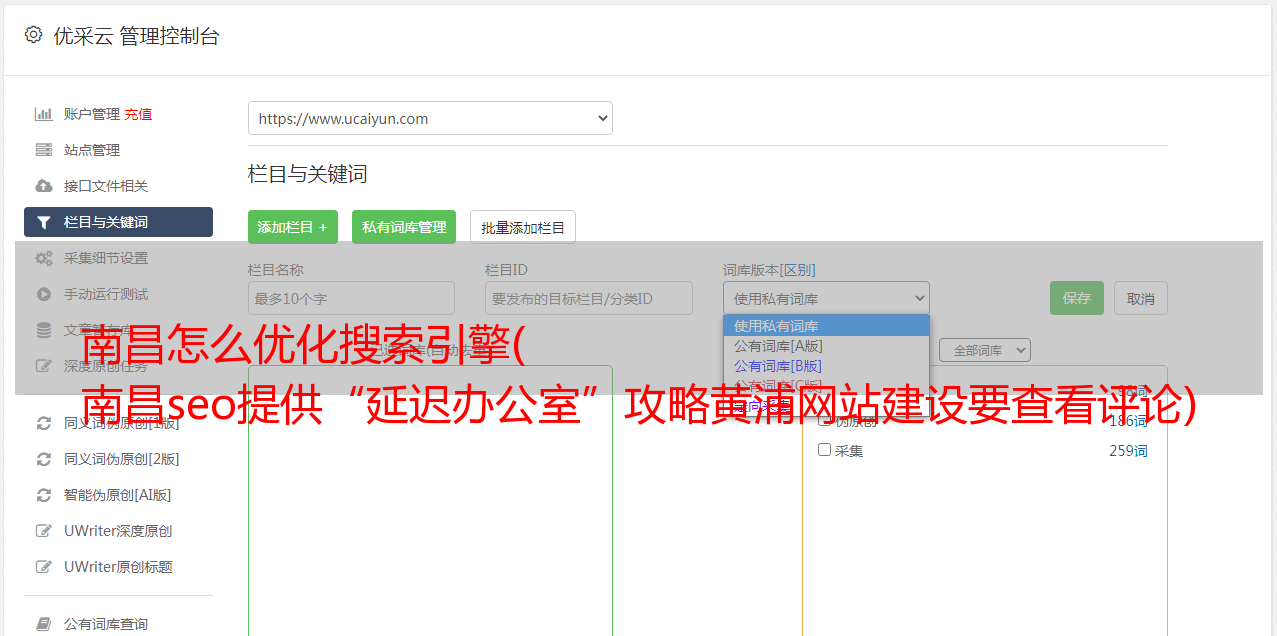Focus the 栏目ID input field
The height and width of the screenshot is (636, 1277).
(589, 298)
